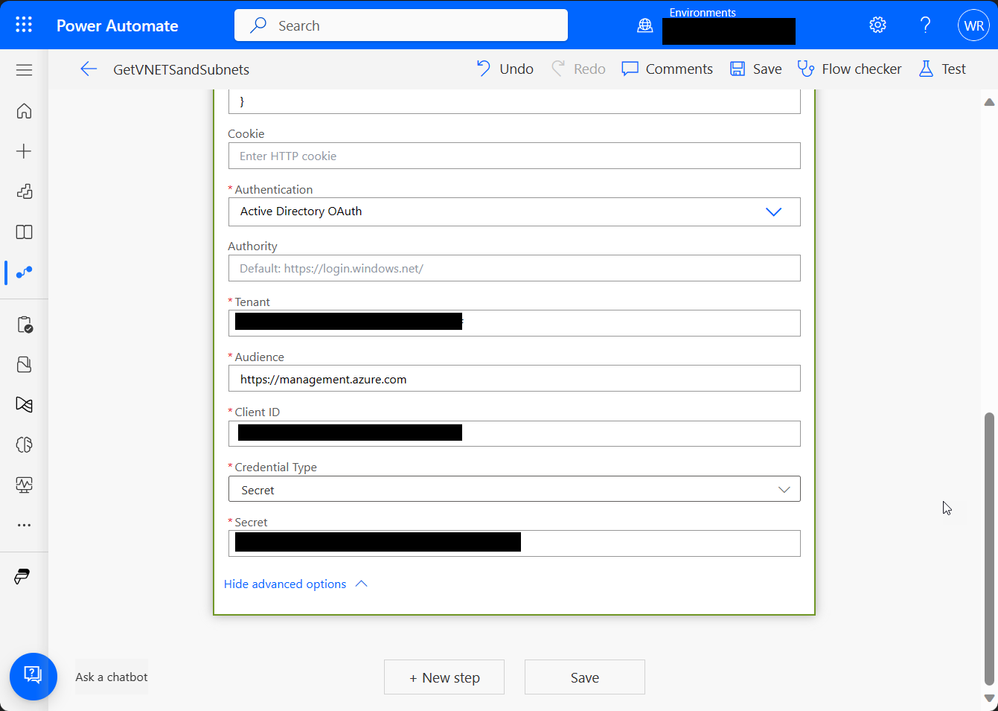998x711 pixels.
Task: Open Approvals clipboard icon in sidebar
Action: 24,325
